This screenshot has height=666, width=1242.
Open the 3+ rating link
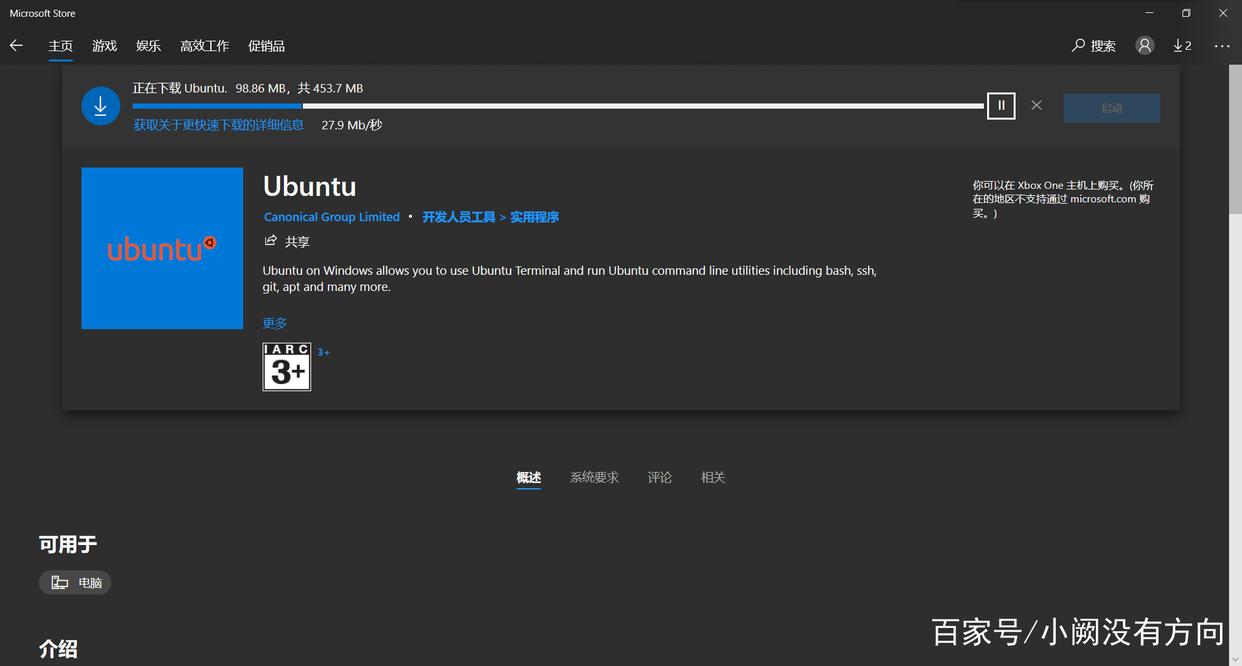(x=324, y=352)
